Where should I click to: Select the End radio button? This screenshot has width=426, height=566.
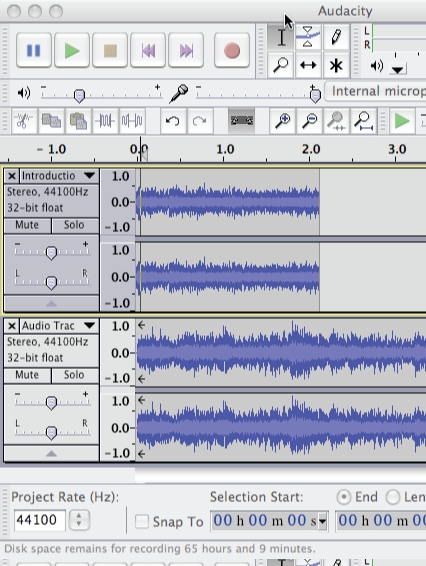343,497
